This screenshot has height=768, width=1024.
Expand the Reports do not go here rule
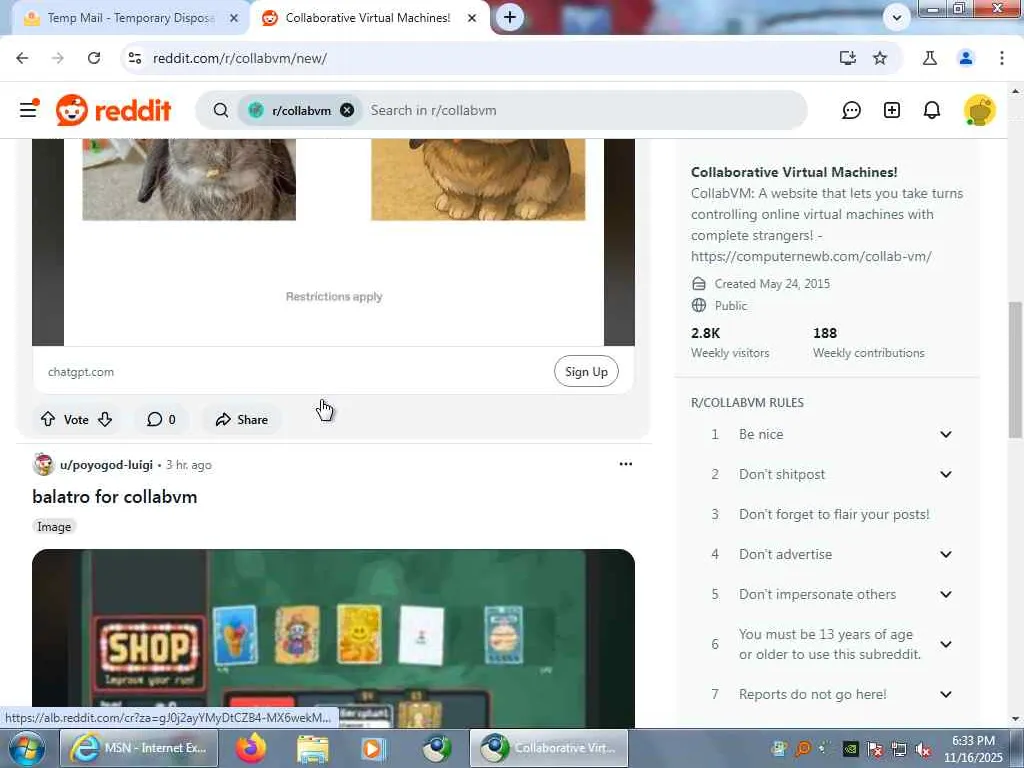click(x=945, y=694)
